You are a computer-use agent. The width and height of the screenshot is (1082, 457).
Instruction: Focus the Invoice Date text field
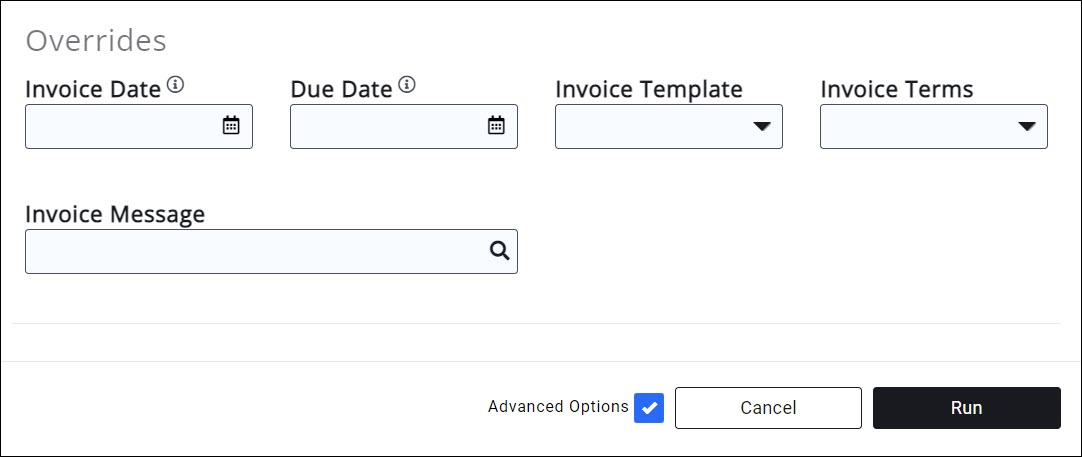[120, 127]
